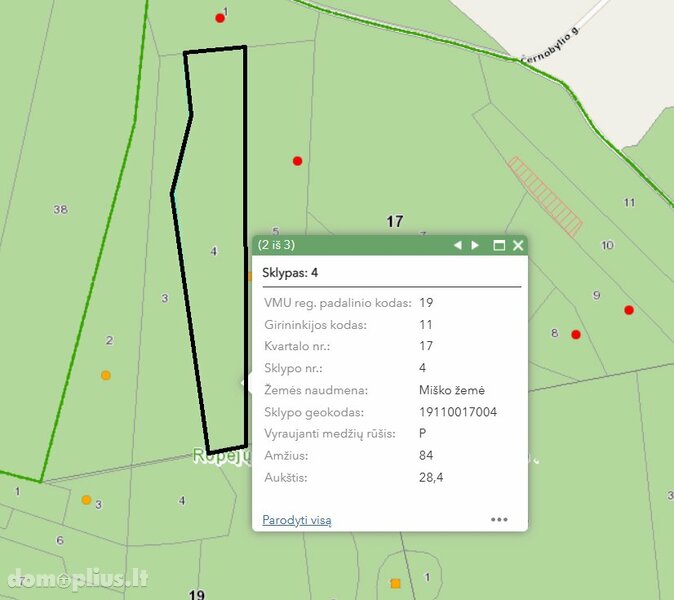This screenshot has height=600, width=674.
Task: Click red point marker next to plot 8
Action: click(x=576, y=334)
